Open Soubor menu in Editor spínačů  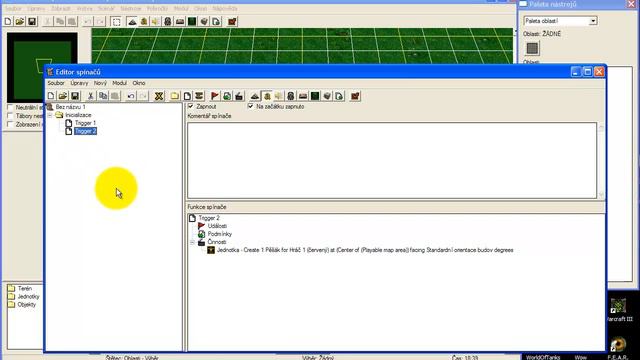pyautogui.click(x=56, y=83)
